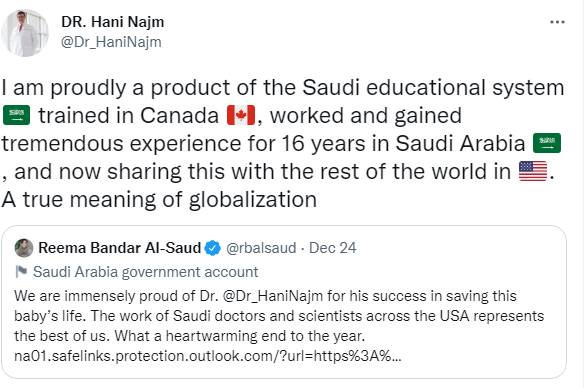The width and height of the screenshot is (588, 388).
Task: Open the three-dot more options menu
Action: pyautogui.click(x=557, y=22)
